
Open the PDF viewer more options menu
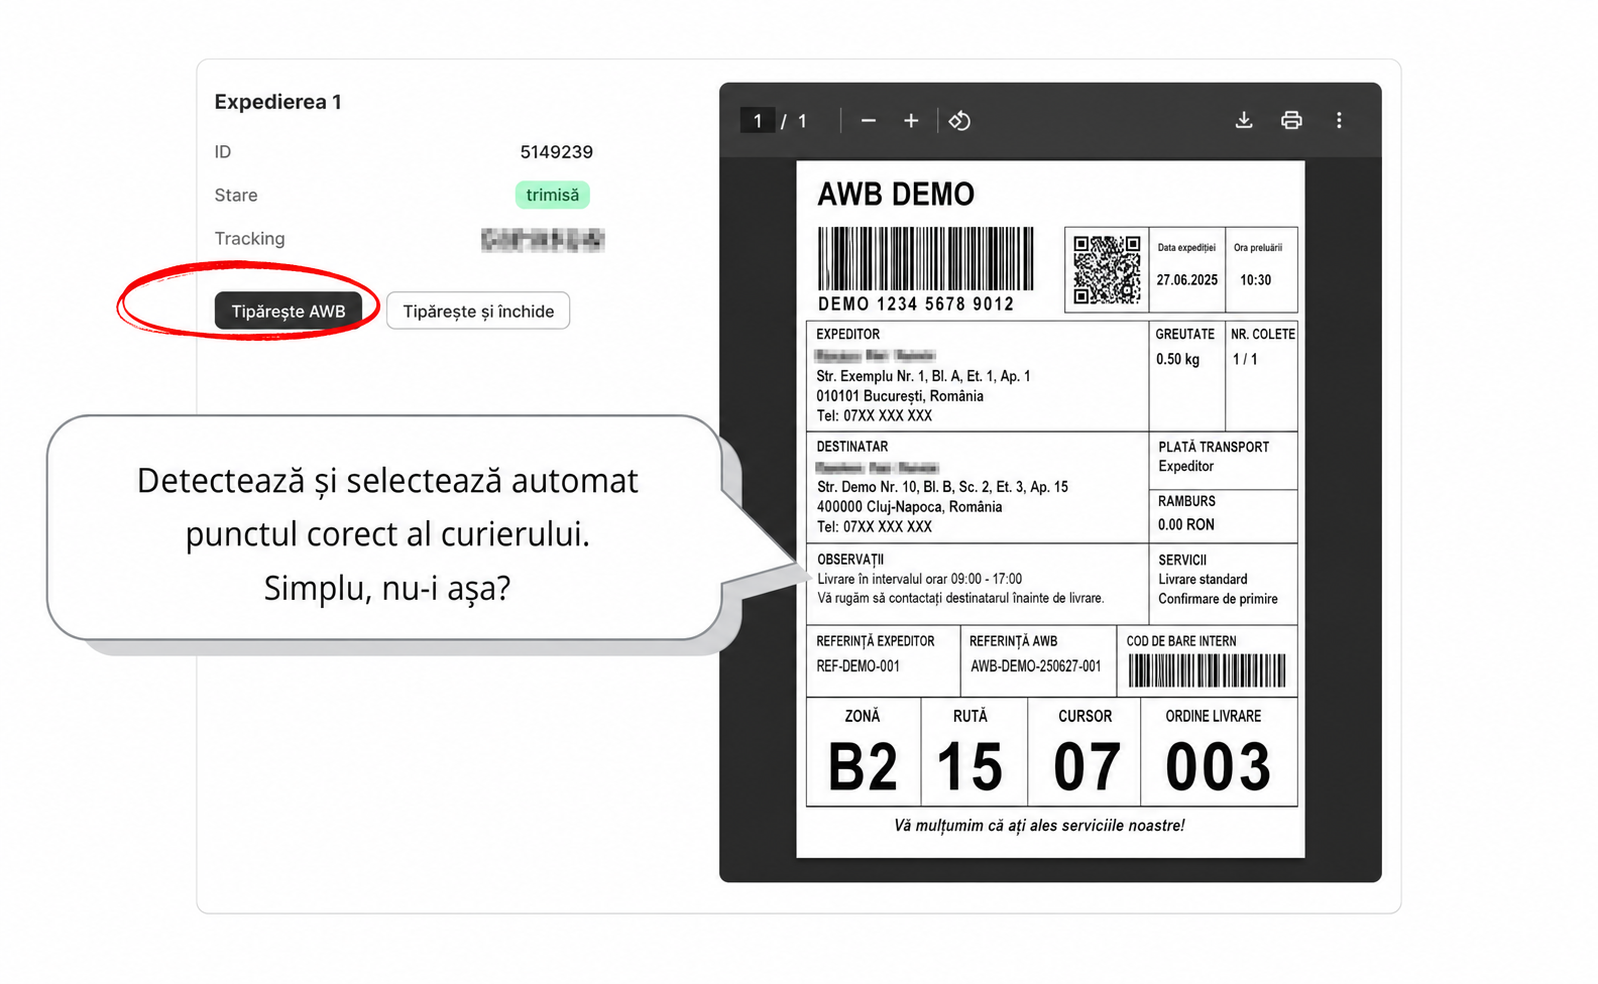(1339, 121)
